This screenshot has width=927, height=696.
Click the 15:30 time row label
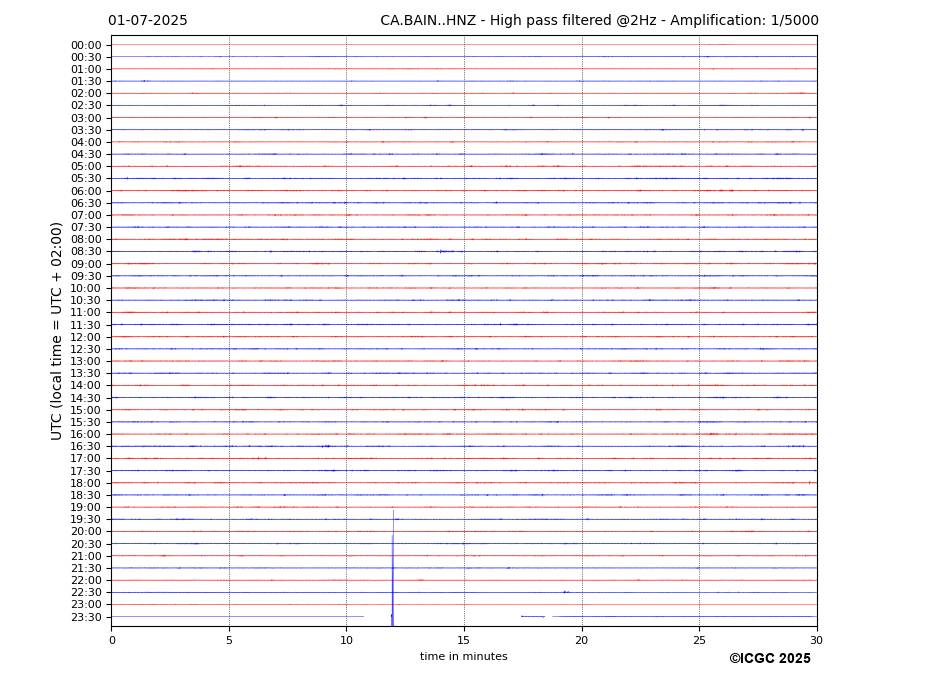(x=86, y=422)
